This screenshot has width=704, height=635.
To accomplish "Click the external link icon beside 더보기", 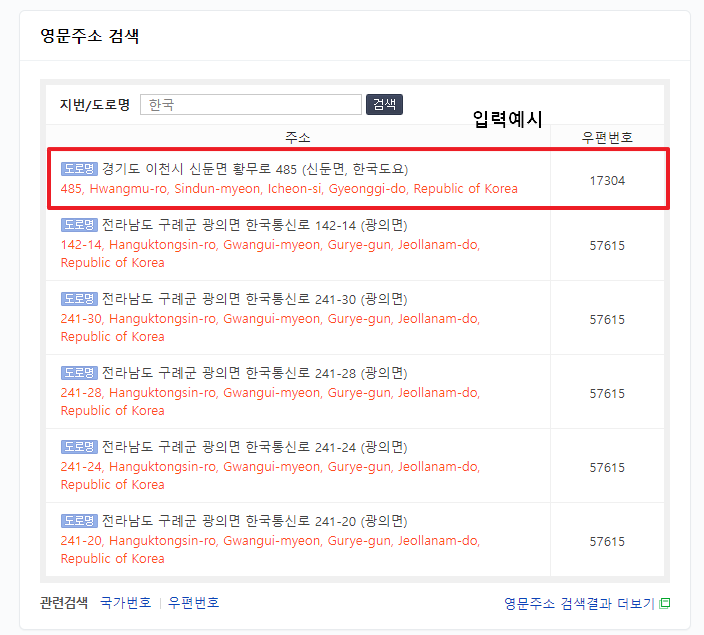I will tap(665, 603).
